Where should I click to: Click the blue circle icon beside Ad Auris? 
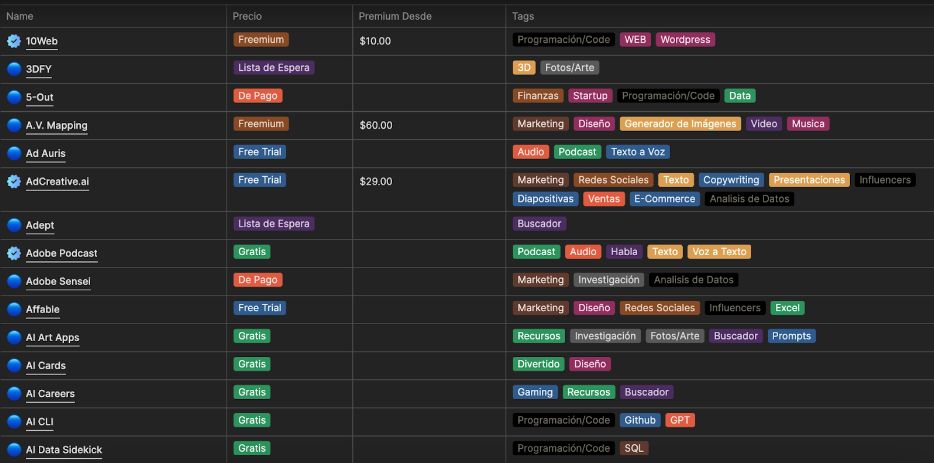coord(14,153)
